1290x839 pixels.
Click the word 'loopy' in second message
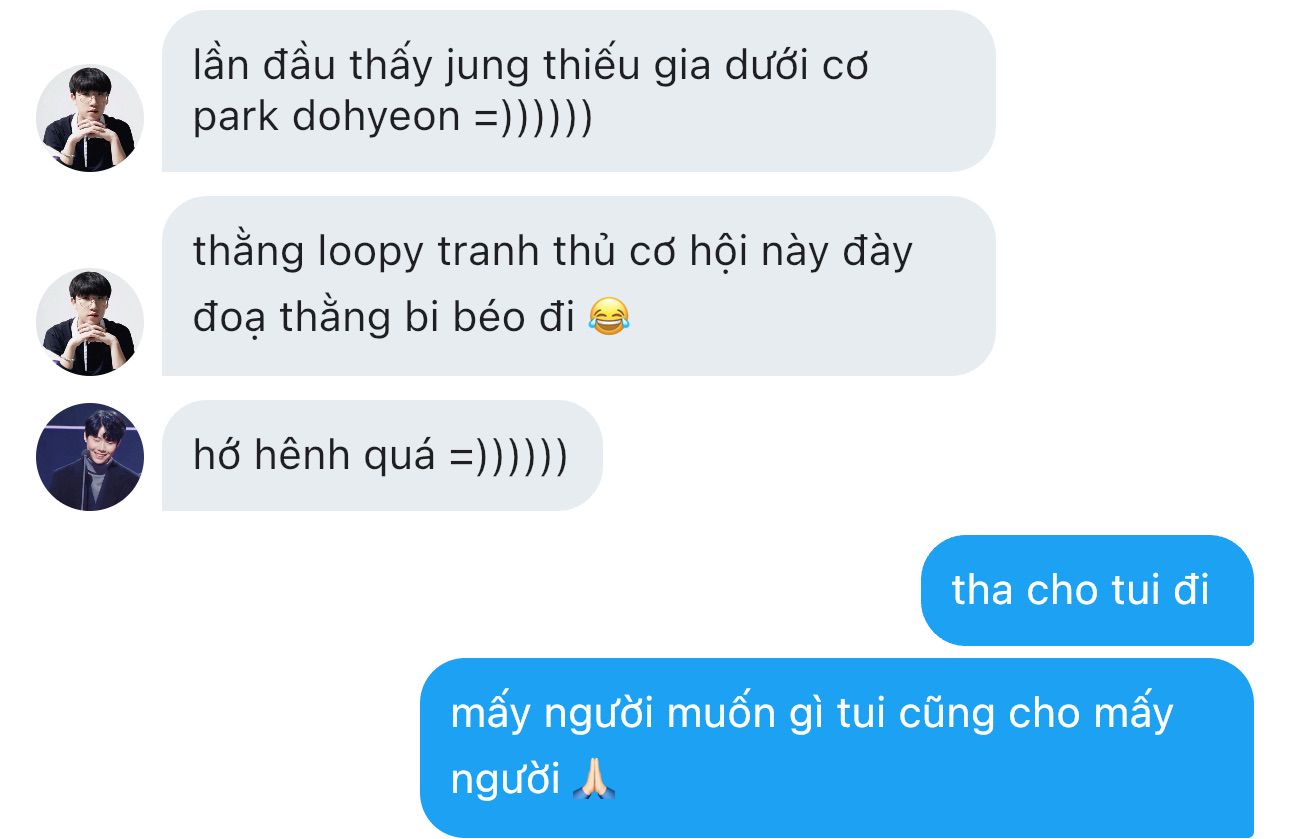372,254
